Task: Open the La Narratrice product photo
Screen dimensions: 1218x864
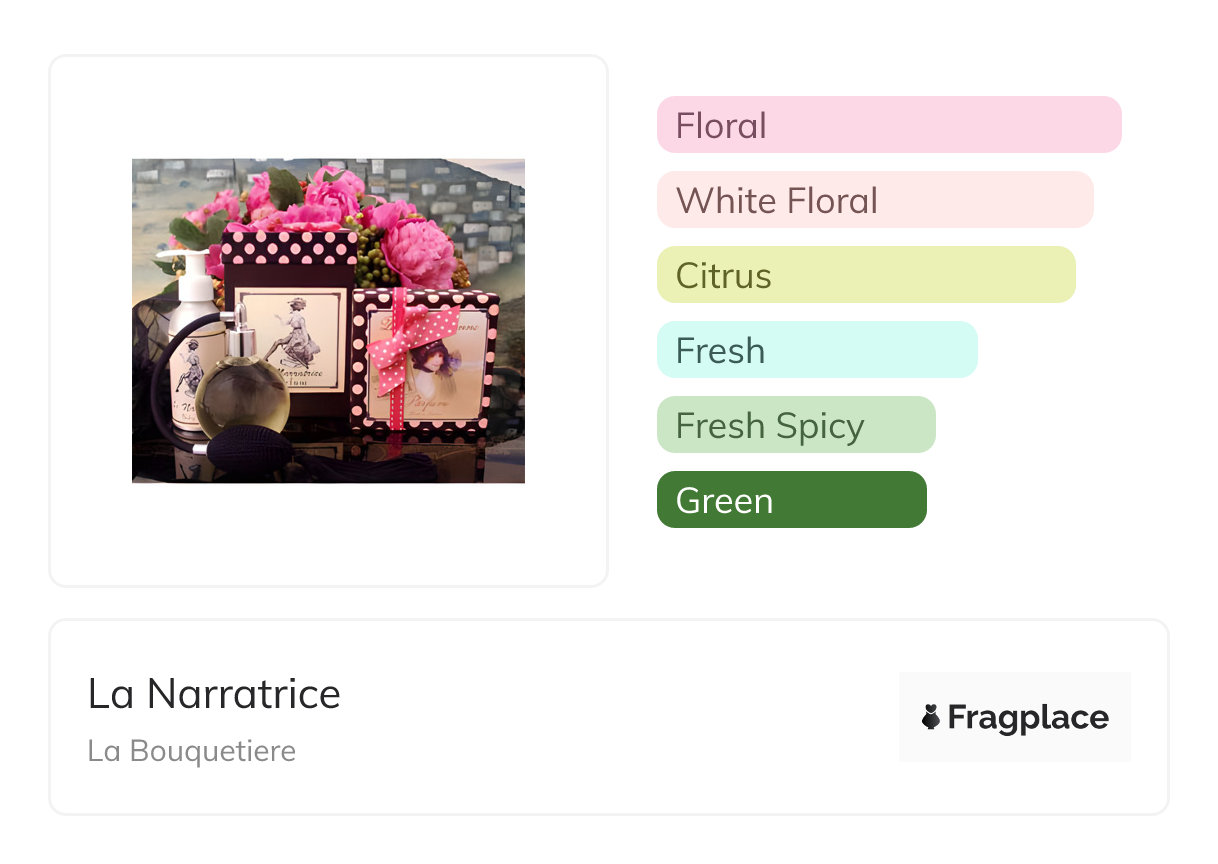Action: pos(328,320)
